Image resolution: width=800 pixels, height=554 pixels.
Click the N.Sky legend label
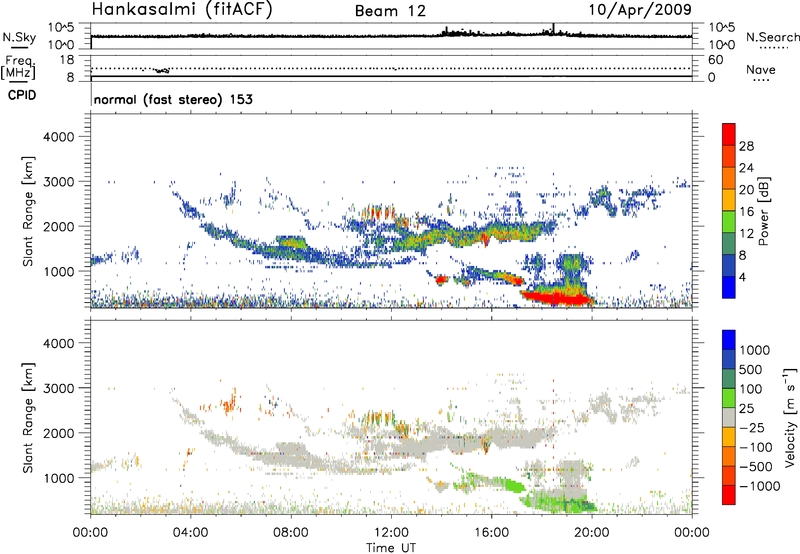(x=19, y=37)
